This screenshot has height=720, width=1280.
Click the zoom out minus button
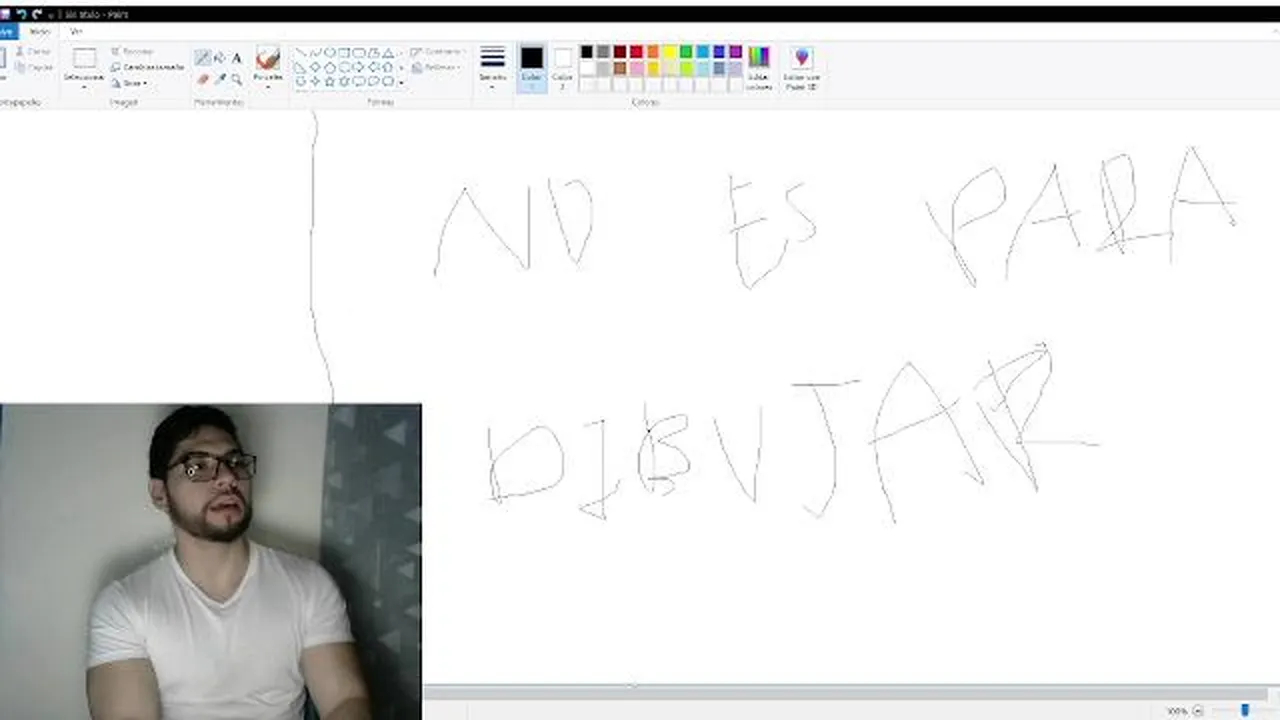coord(1198,711)
